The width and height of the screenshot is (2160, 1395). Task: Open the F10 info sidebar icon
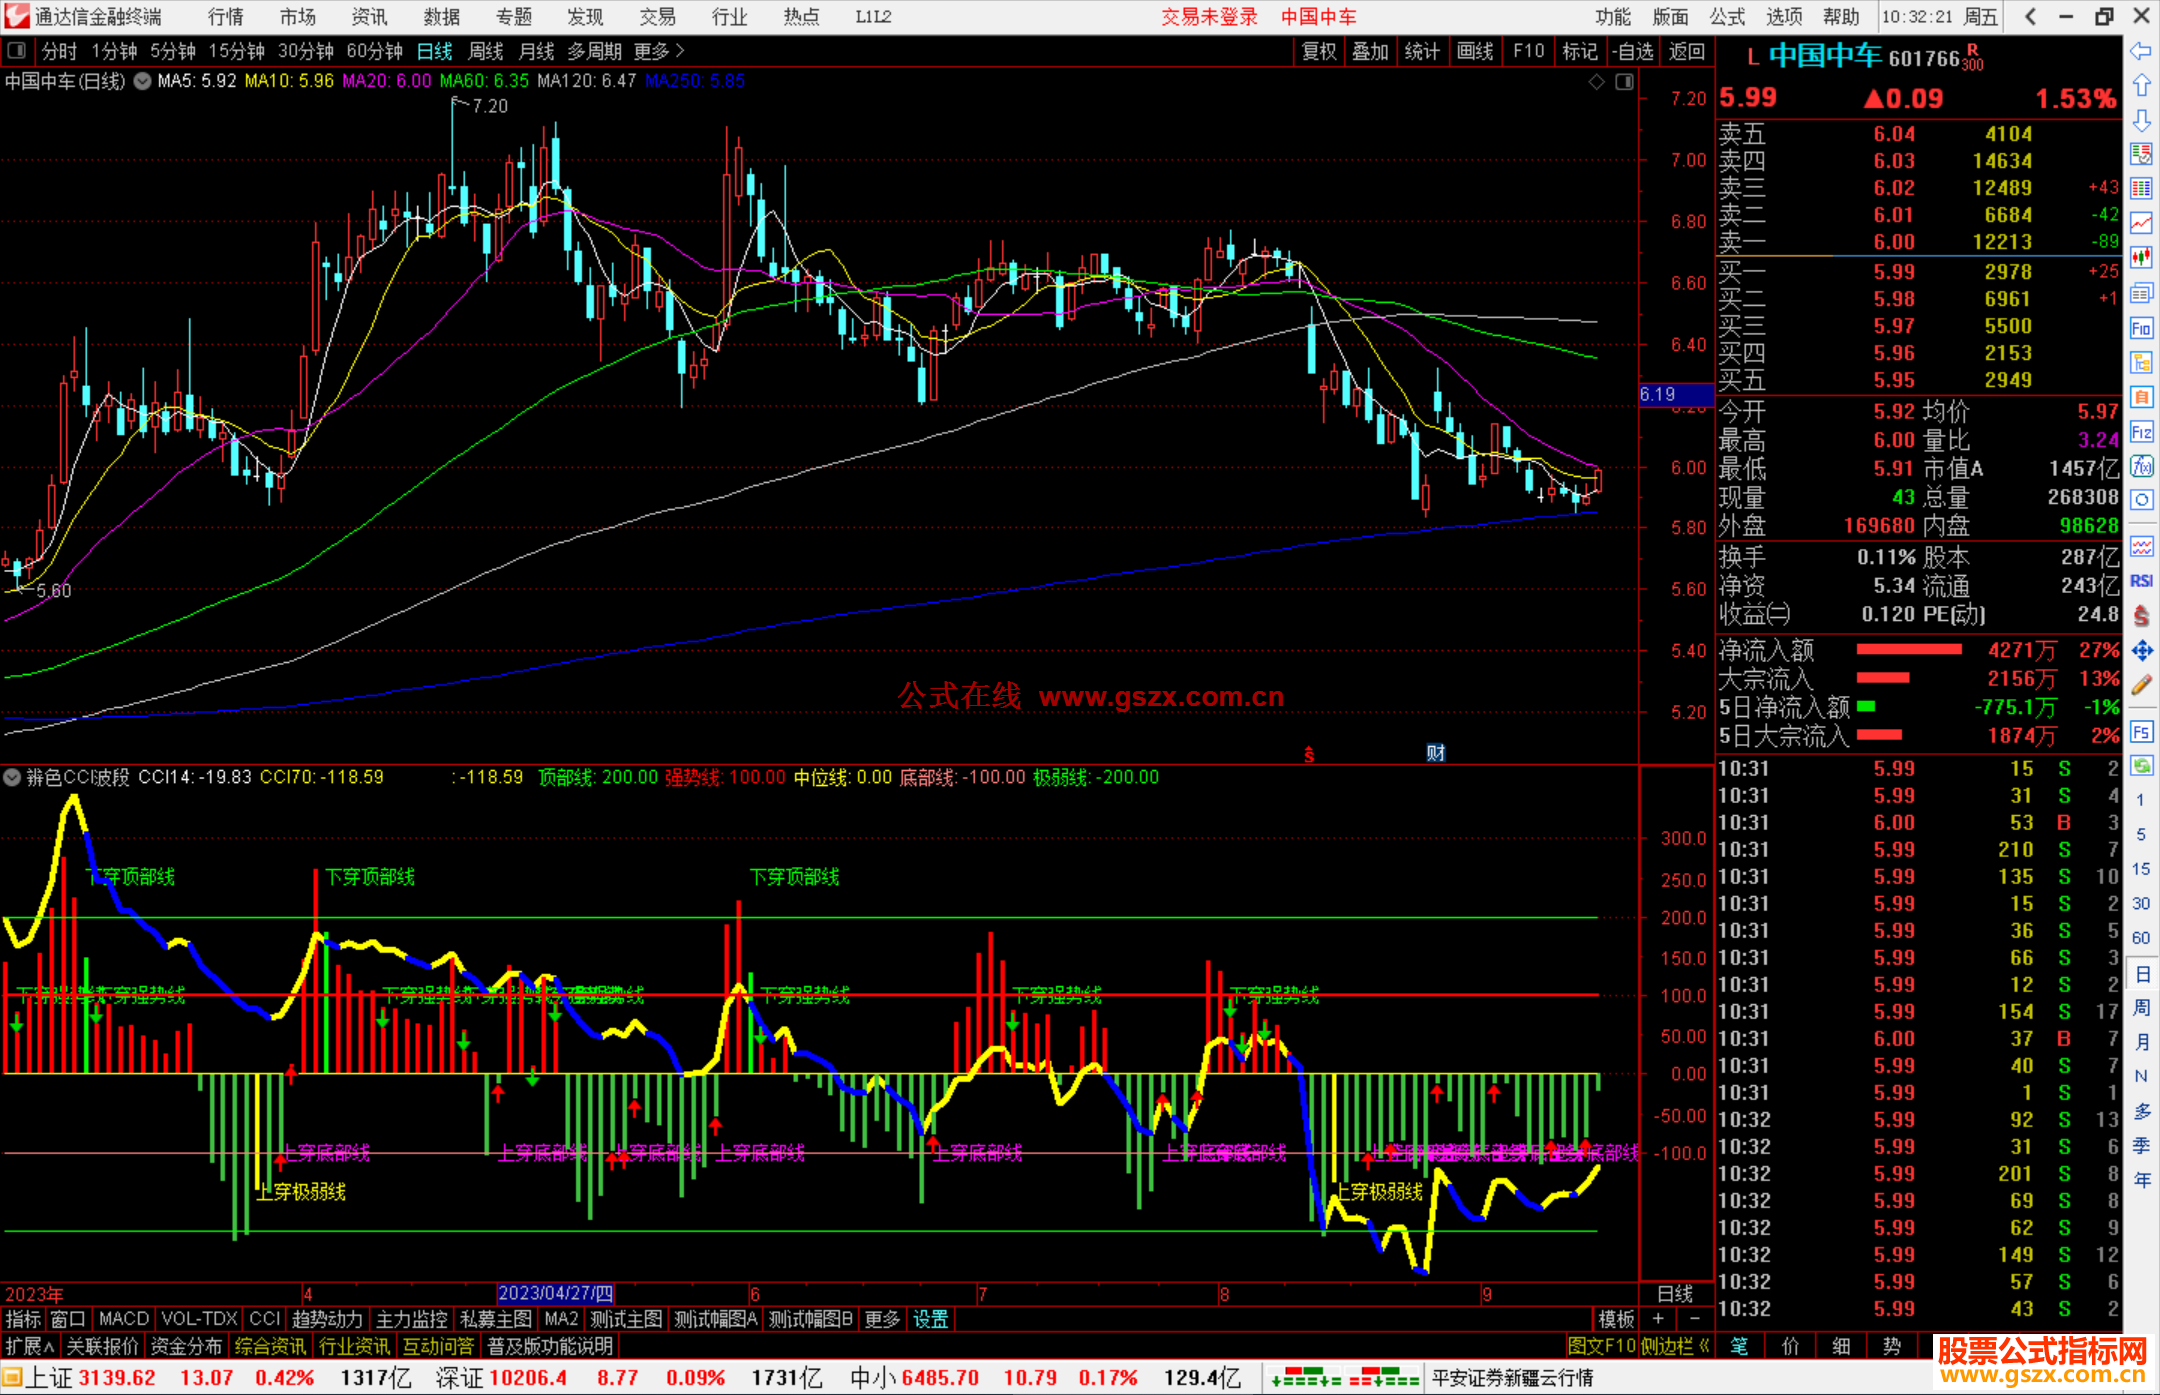point(2141,328)
